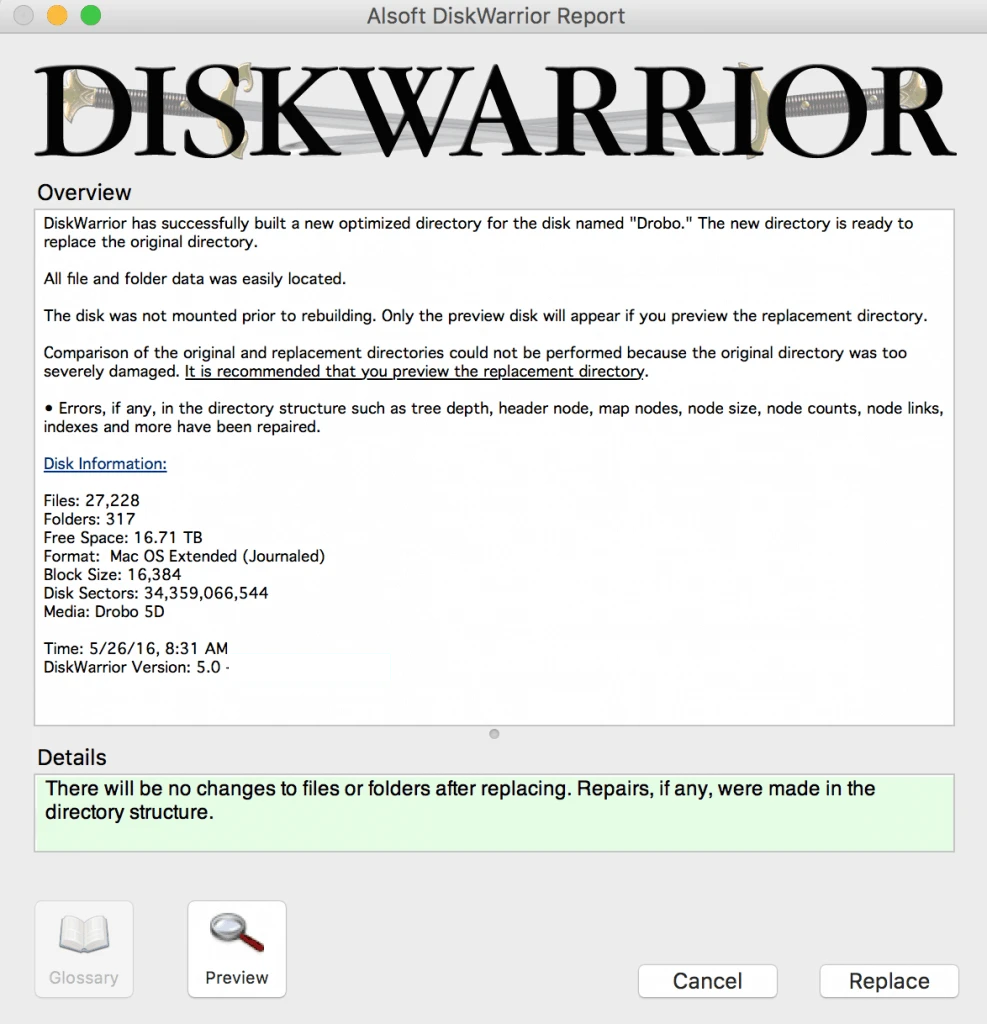Click the Cancel button
Viewport: 987px width, 1024px height.
coord(707,981)
